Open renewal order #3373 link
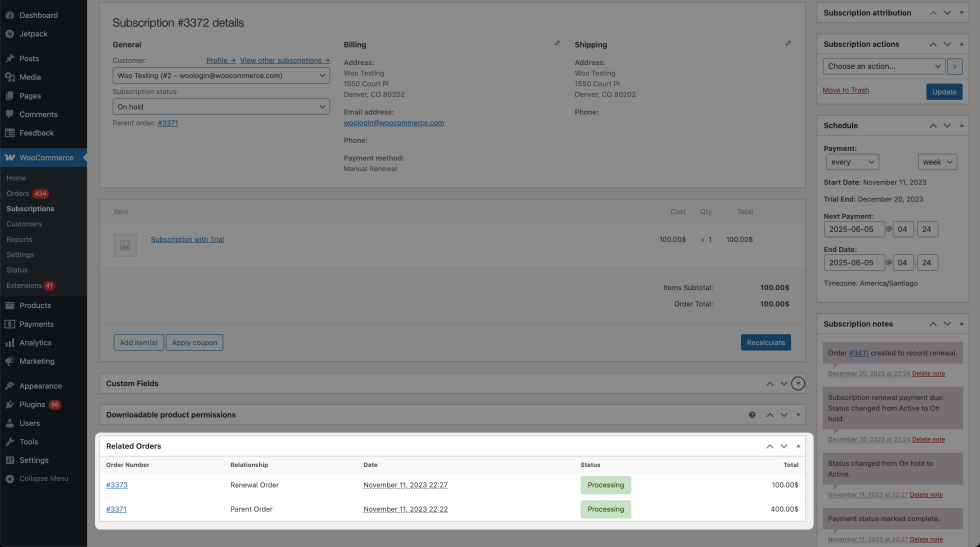The height and width of the screenshot is (547, 980). [x=117, y=485]
